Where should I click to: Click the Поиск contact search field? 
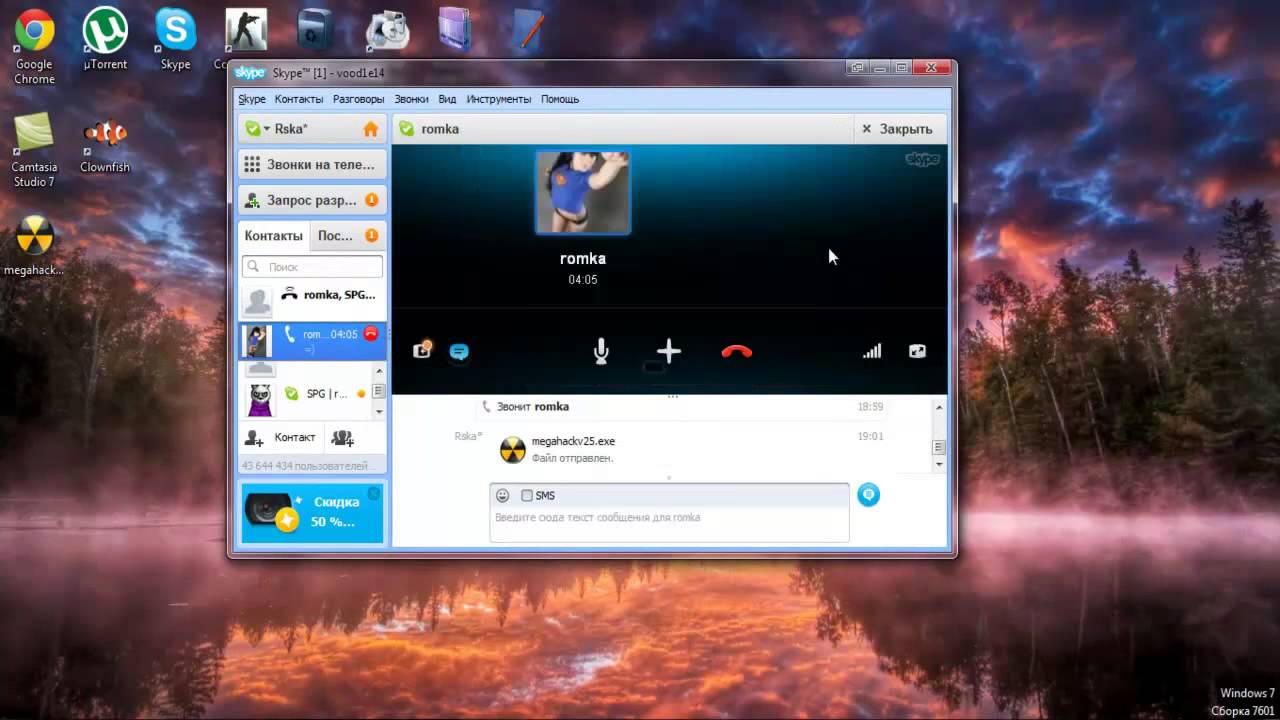312,267
